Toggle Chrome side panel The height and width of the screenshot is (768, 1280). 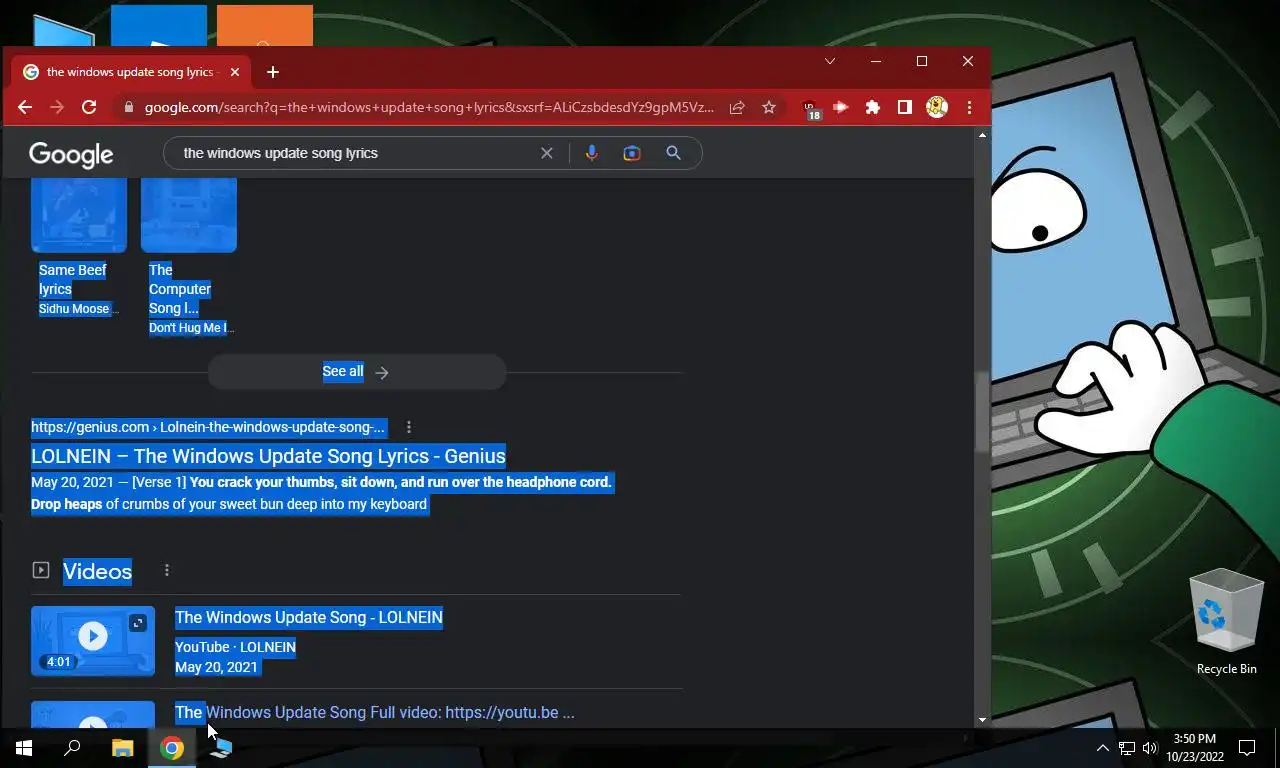click(905, 107)
